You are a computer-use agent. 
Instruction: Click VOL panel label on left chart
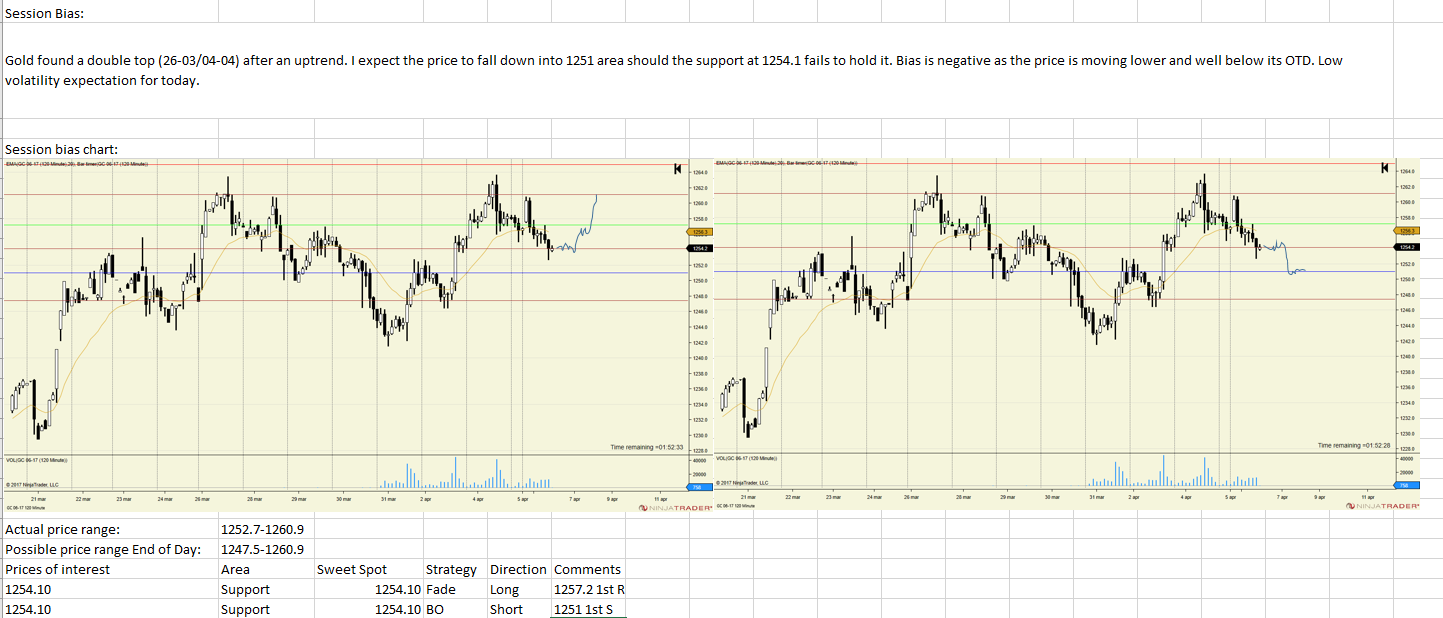(36, 460)
